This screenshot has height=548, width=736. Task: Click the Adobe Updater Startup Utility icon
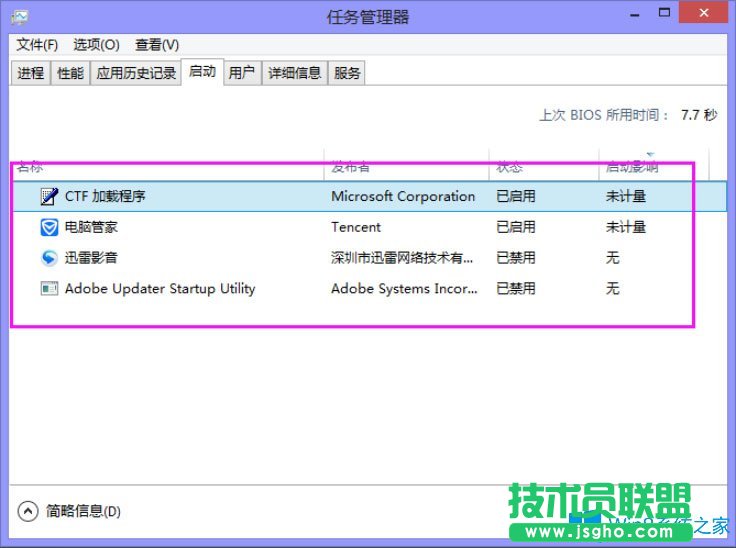[49, 289]
